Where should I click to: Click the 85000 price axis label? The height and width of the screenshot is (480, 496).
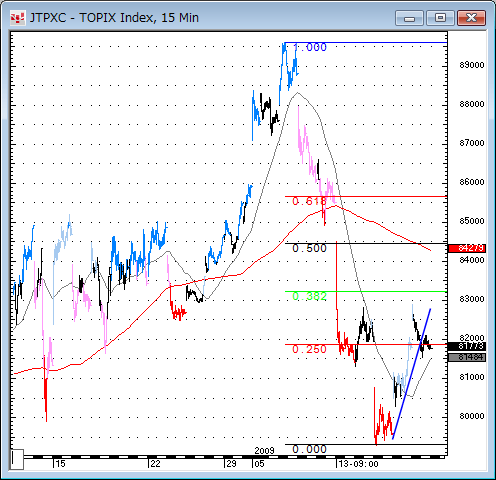[472, 221]
